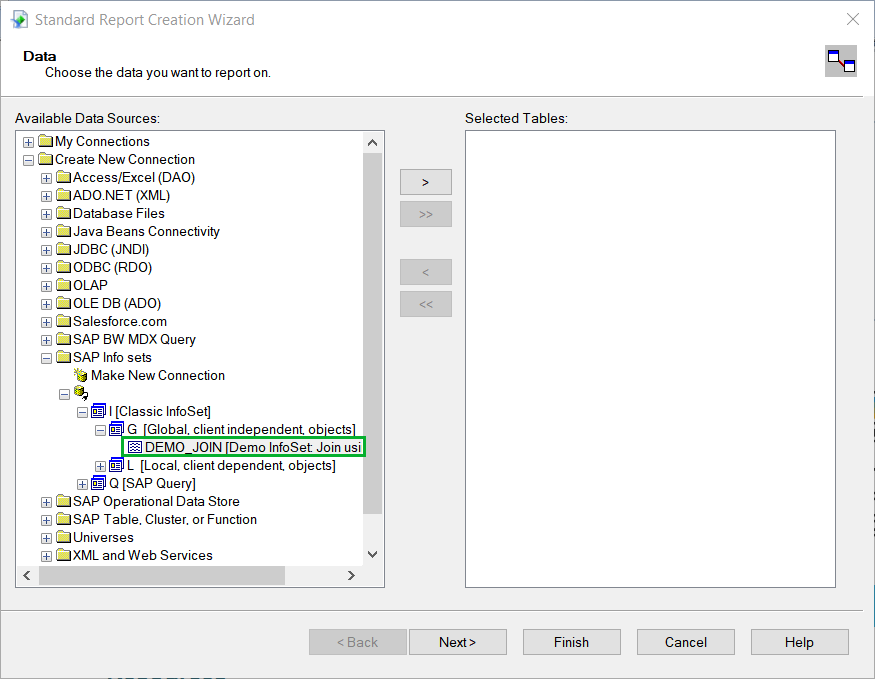Click the L Local objects node icon
This screenshot has height=679, width=875.
(x=117, y=465)
